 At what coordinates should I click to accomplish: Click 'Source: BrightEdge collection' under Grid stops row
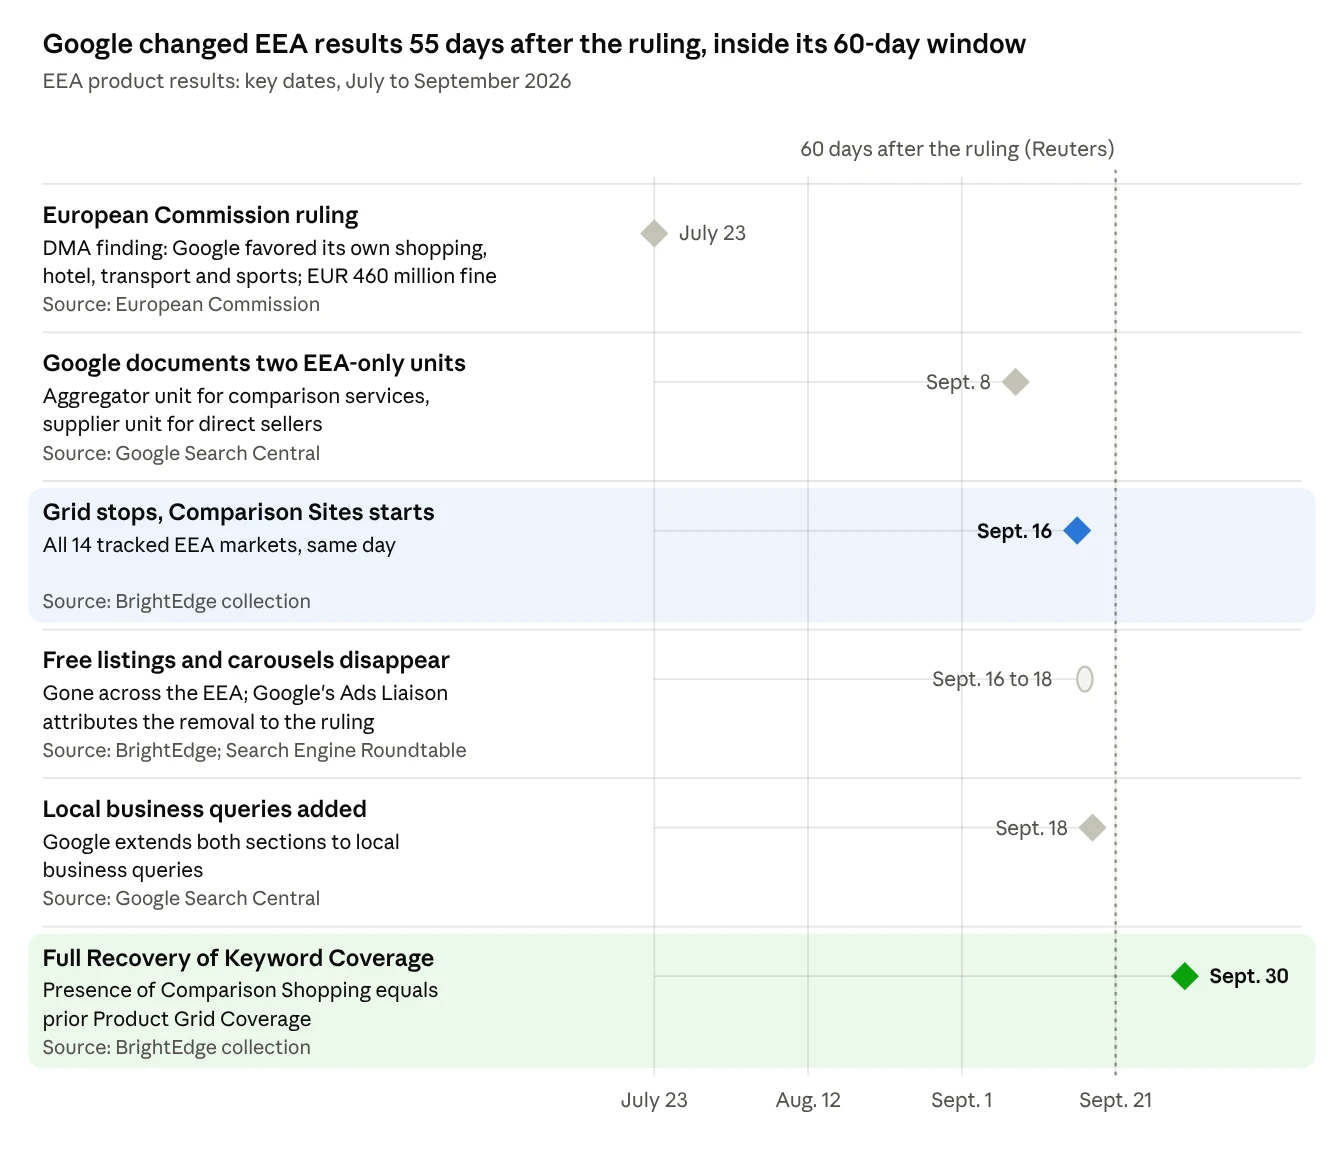point(176,601)
